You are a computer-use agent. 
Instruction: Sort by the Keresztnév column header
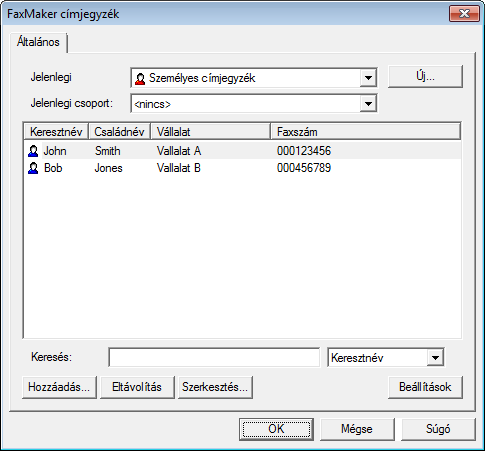click(56, 132)
